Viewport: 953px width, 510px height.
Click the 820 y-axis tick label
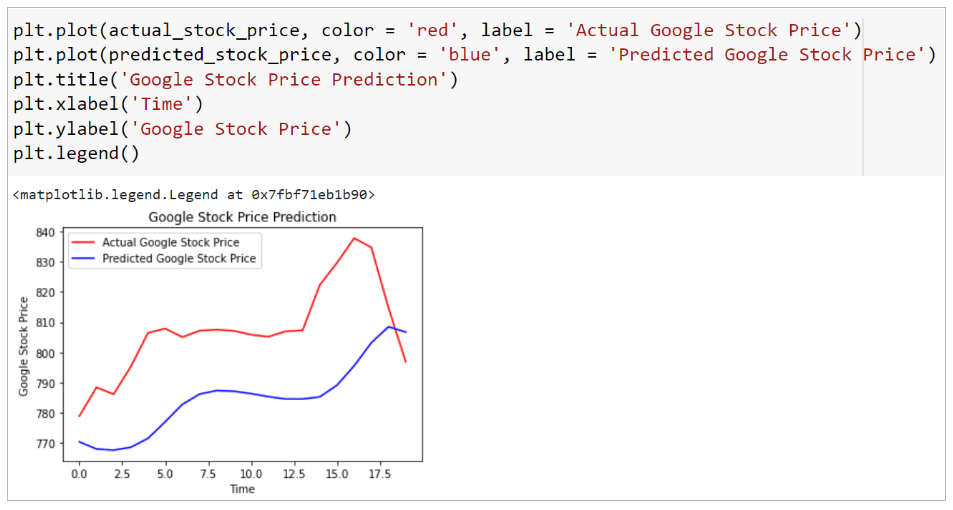[46, 292]
